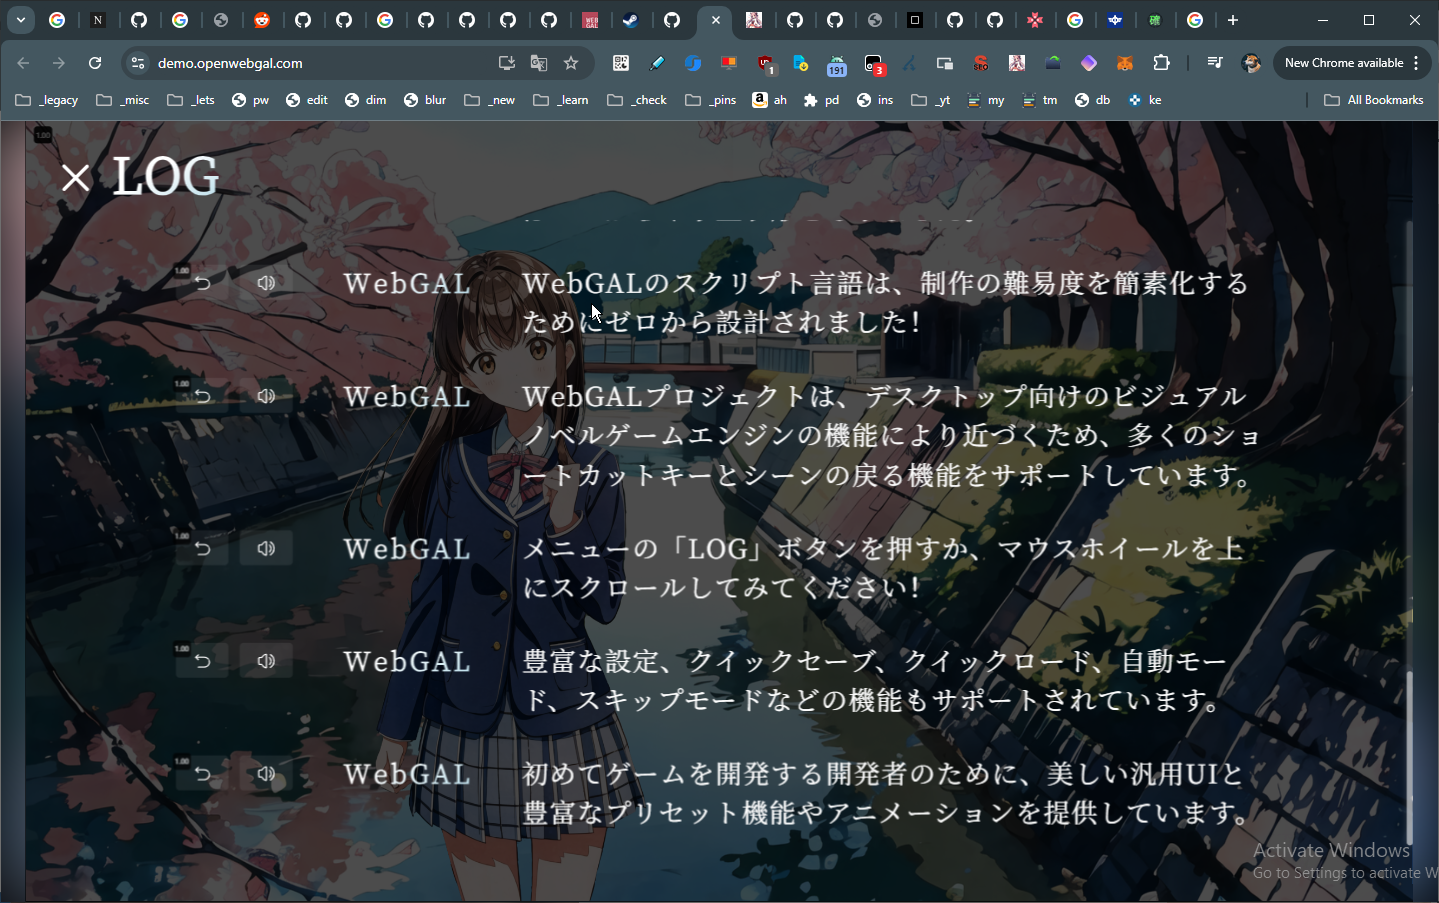The height and width of the screenshot is (903, 1439).
Task: Expand the _check bookmarks folder
Action: [x=637, y=100]
